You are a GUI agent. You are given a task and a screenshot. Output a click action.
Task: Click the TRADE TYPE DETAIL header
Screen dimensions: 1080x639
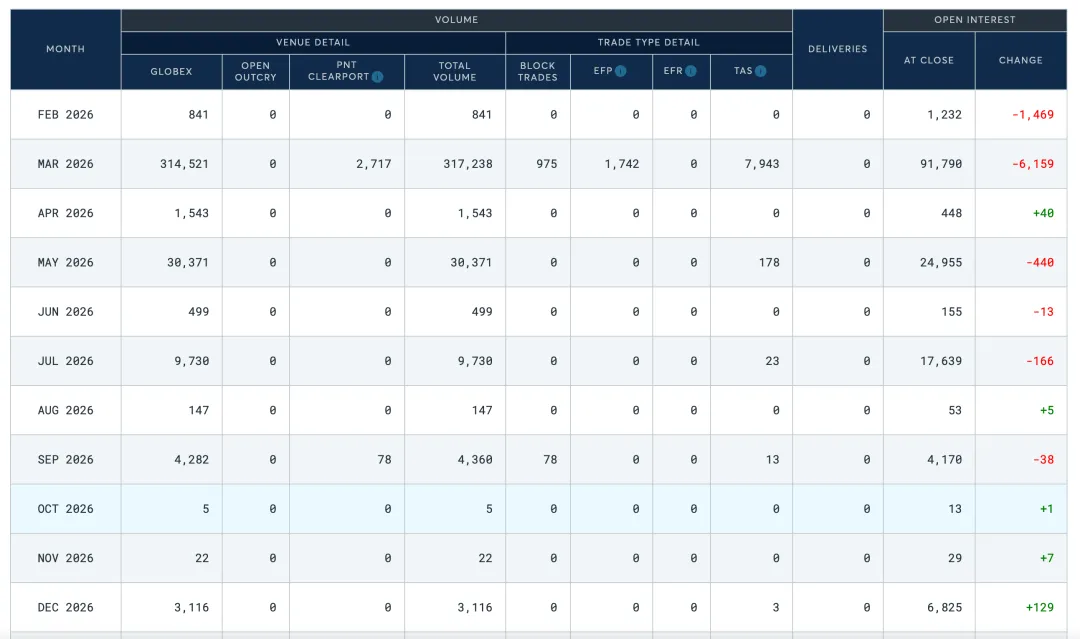649,43
